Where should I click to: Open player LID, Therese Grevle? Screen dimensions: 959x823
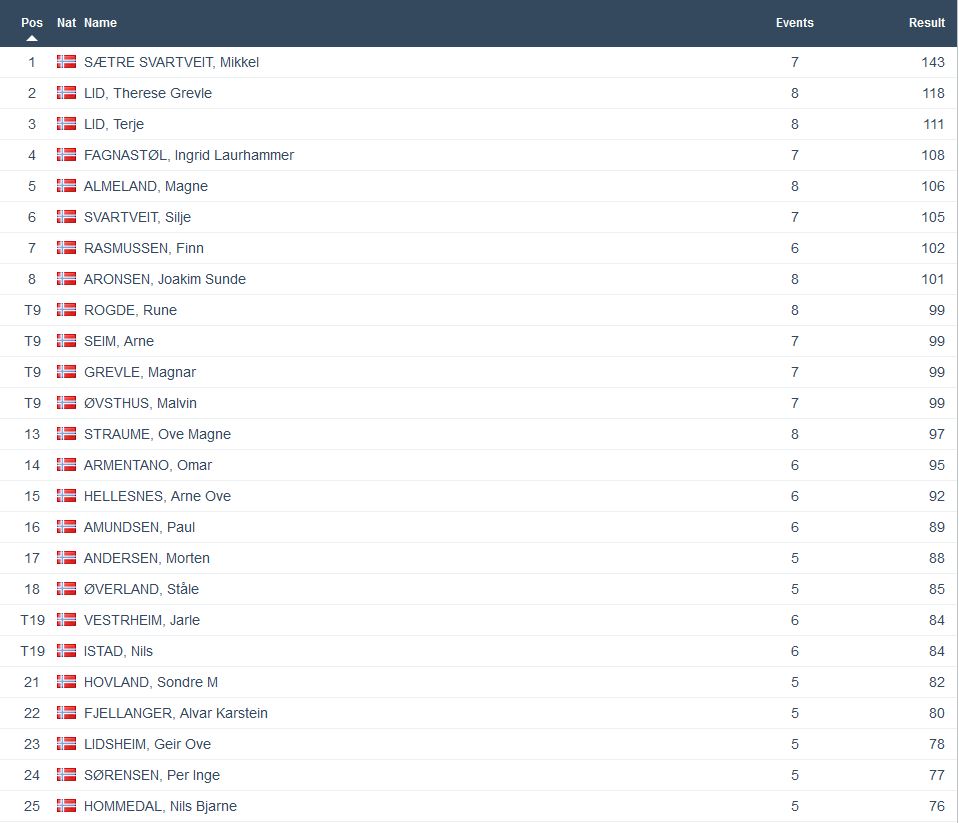point(148,93)
